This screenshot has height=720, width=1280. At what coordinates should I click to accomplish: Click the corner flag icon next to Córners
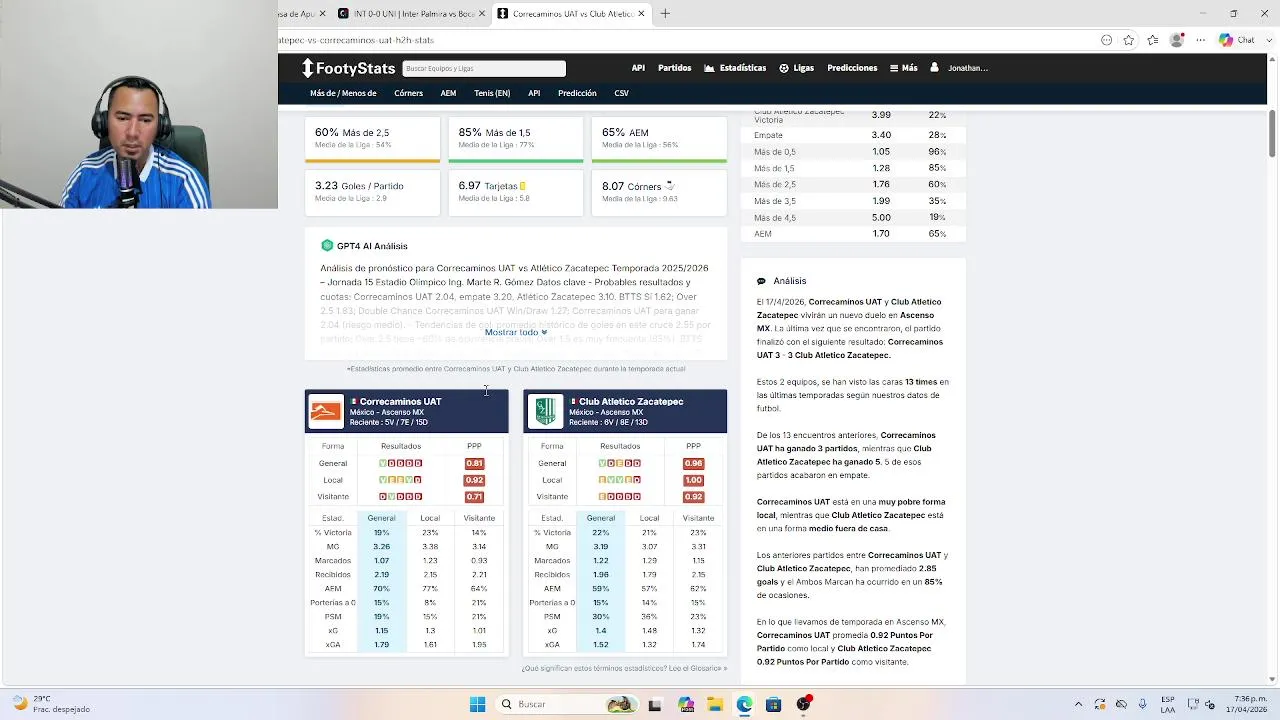[669, 185]
